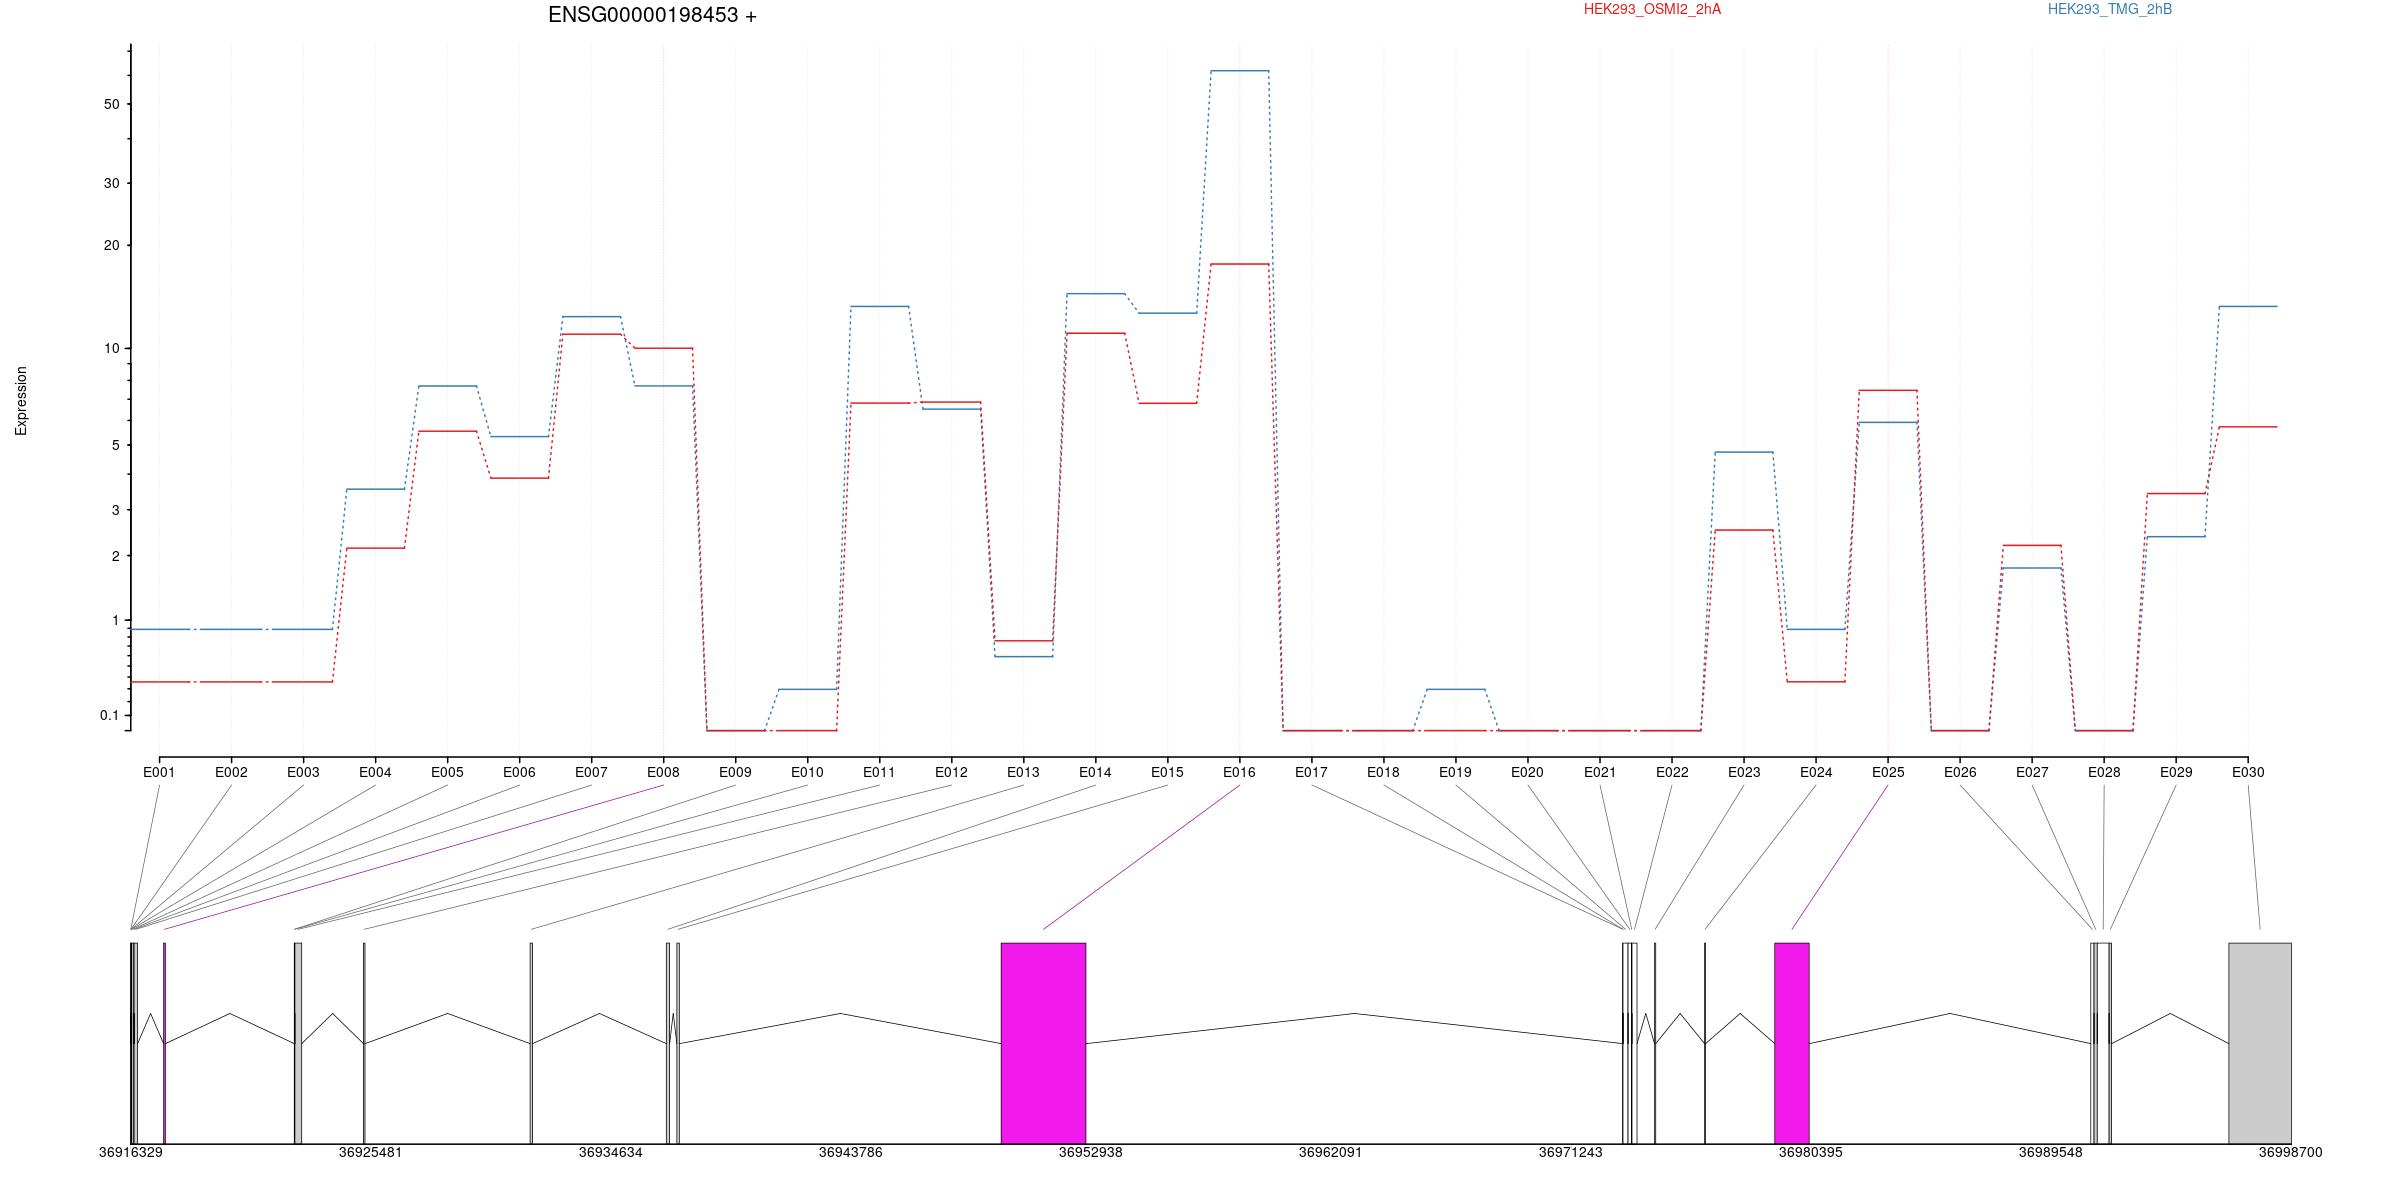Click exon label E023
The height and width of the screenshot is (1200, 2400).
[1743, 772]
